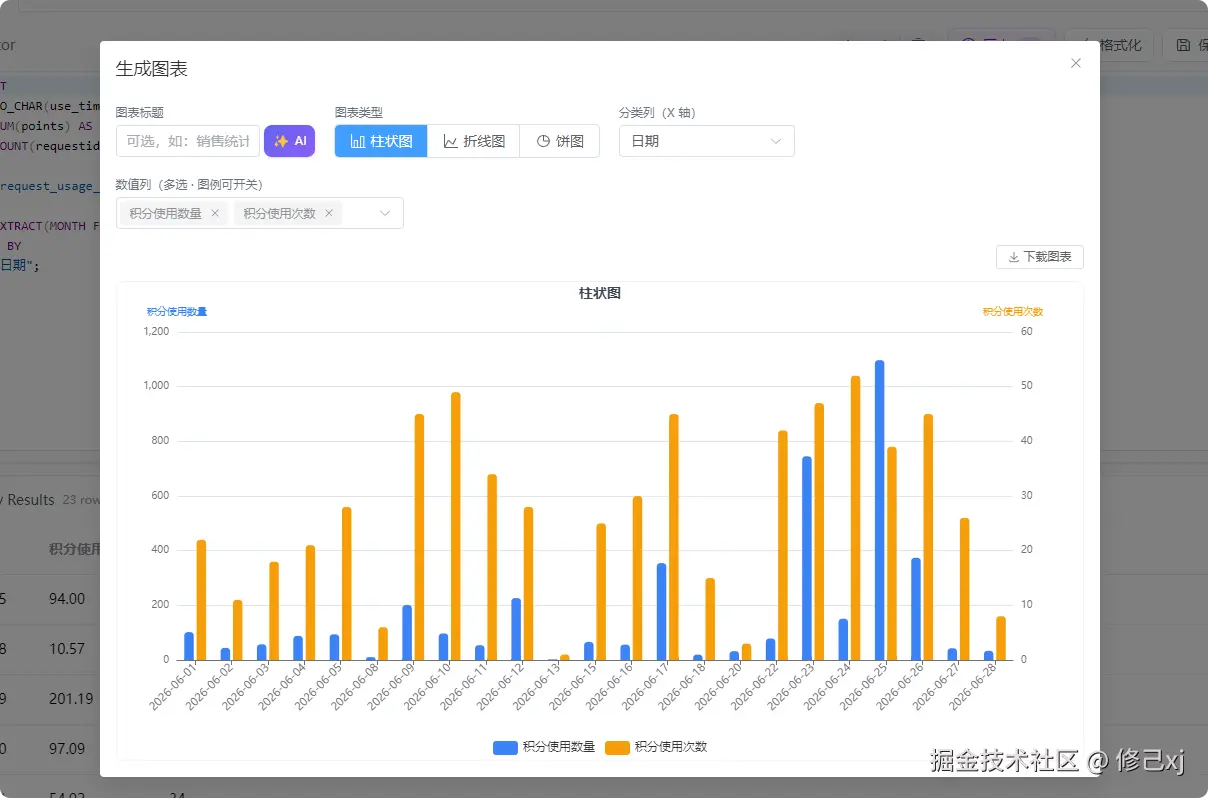Click the 97.09 cell in results table

tap(67, 748)
